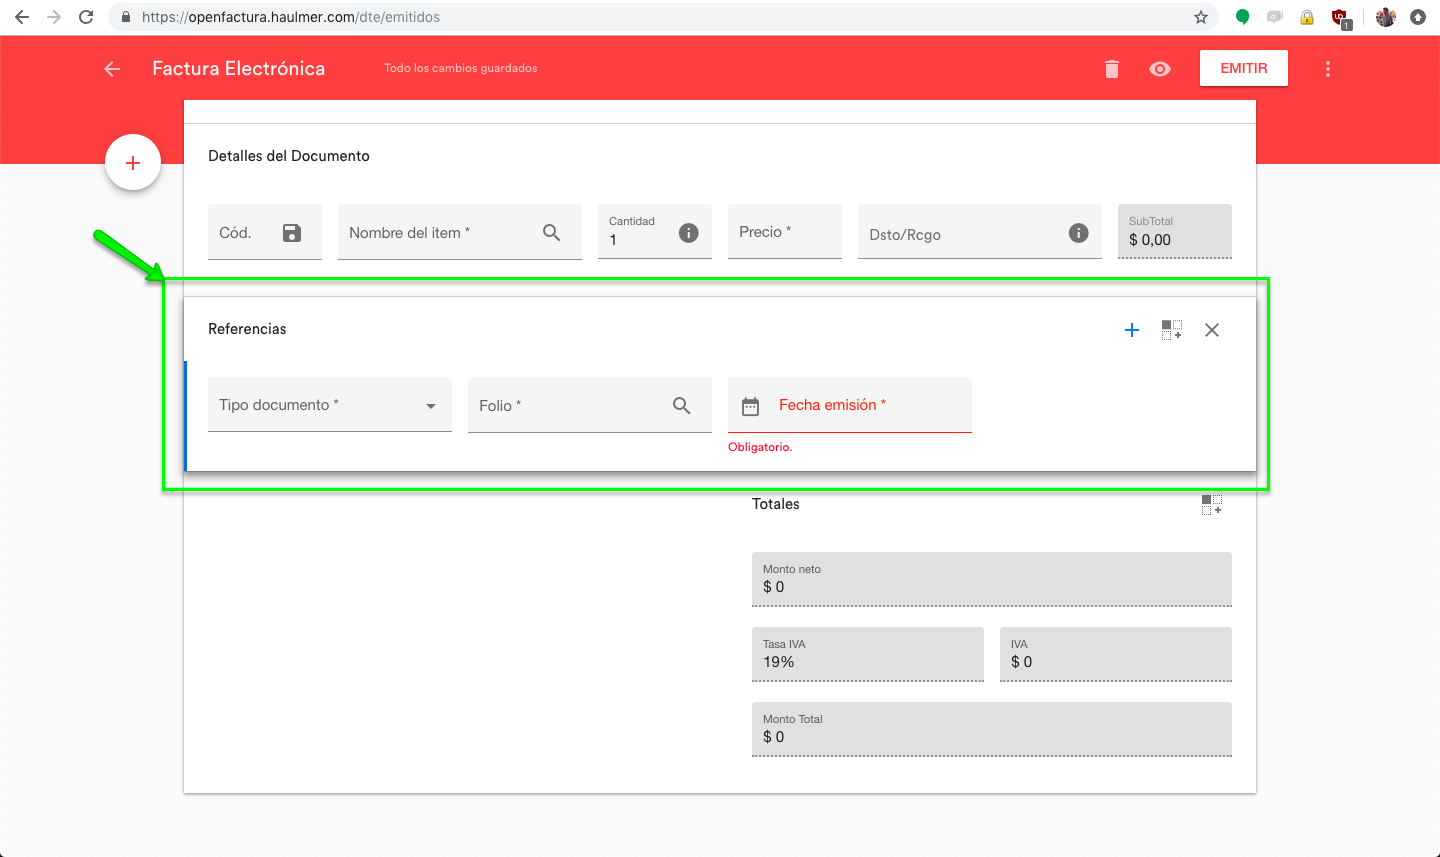The image size is (1440, 857).
Task: Show info for the Cantidad field
Action: (x=688, y=233)
